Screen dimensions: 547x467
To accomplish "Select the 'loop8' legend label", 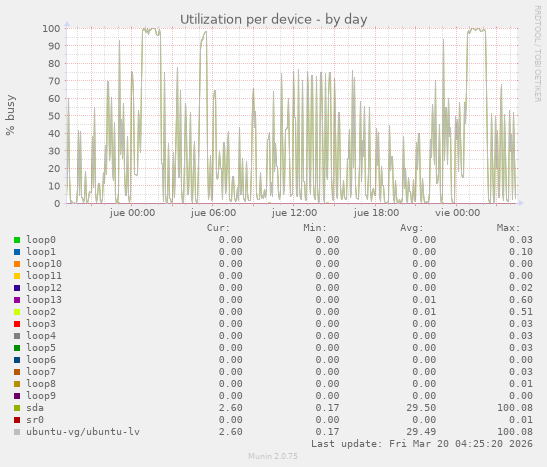I will [x=41, y=384].
